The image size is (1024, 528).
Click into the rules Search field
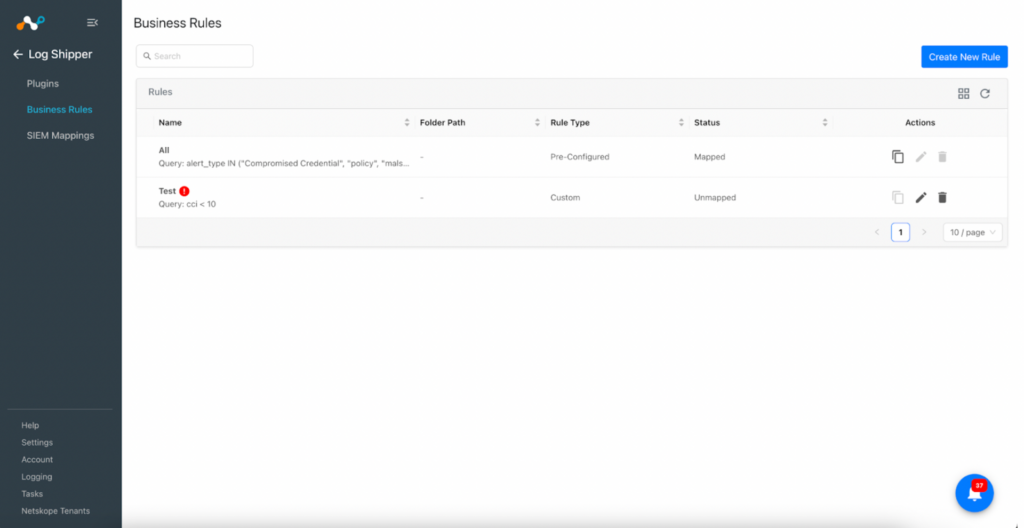pyautogui.click(x=195, y=56)
